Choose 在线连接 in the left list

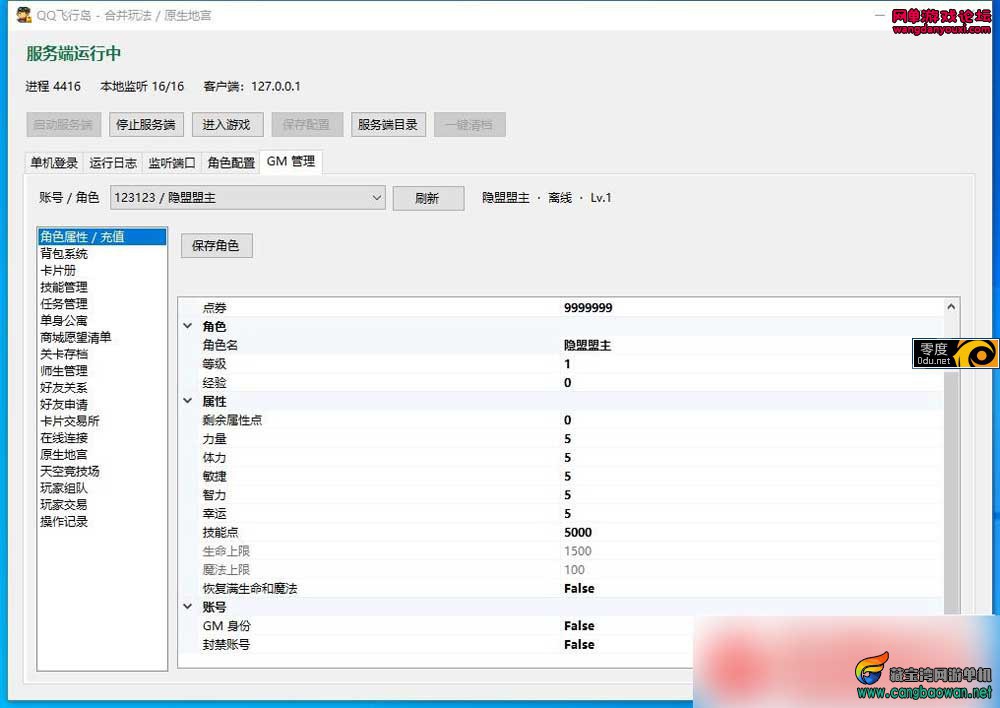tap(102, 438)
